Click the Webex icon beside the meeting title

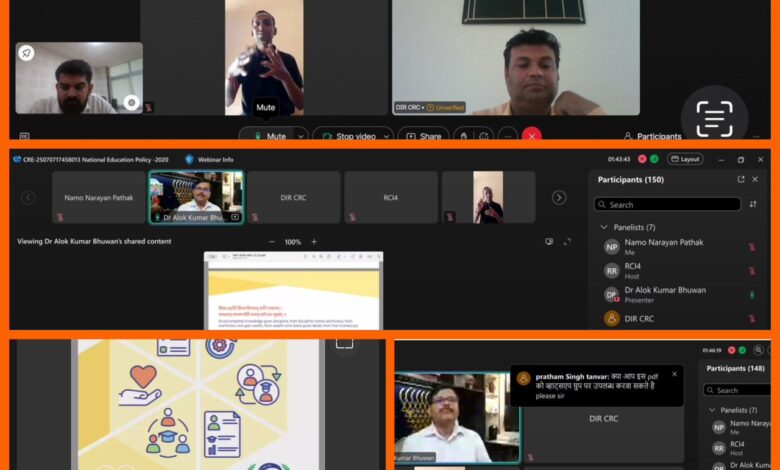[17, 160]
